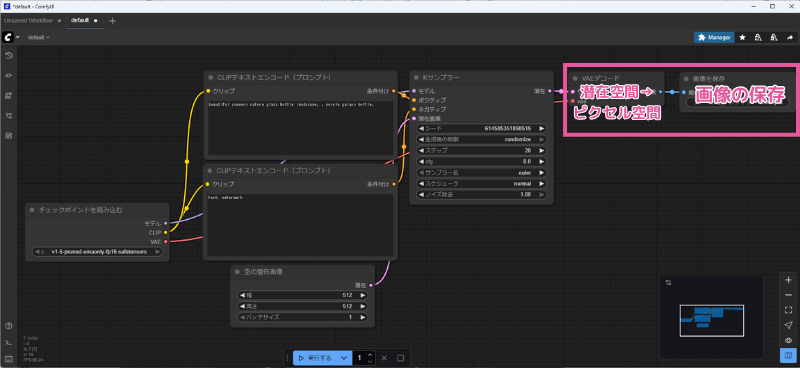Open the minimap settings icon
800x369 pixels.
(x=669, y=282)
